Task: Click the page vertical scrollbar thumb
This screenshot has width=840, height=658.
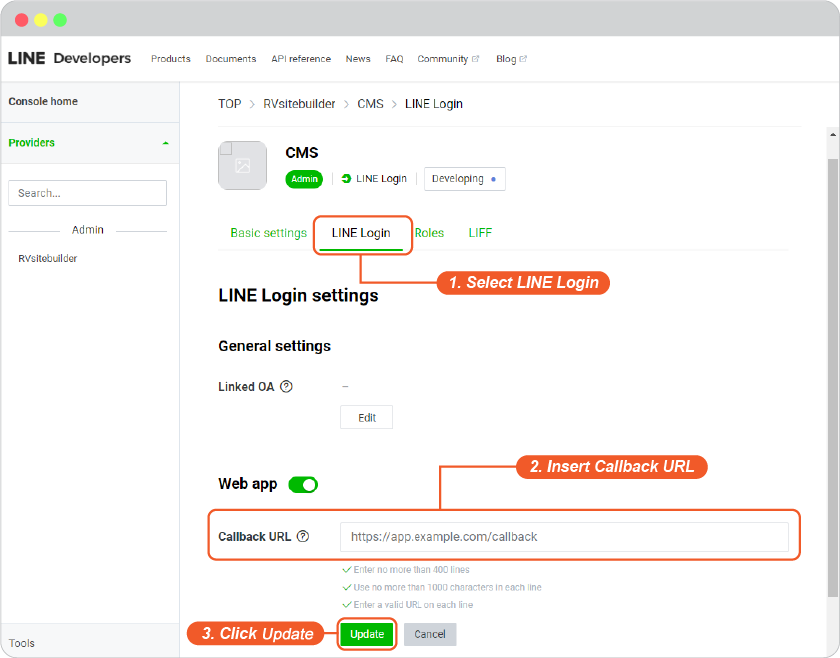Action: pyautogui.click(x=832, y=378)
